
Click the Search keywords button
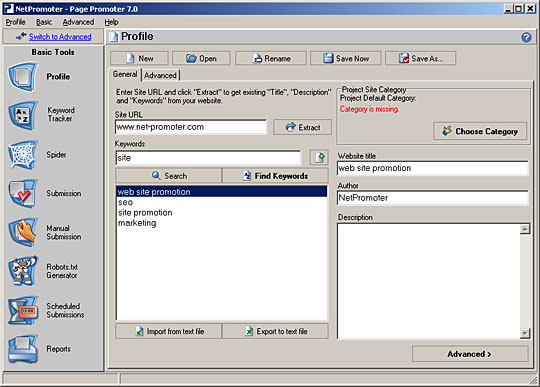169,176
